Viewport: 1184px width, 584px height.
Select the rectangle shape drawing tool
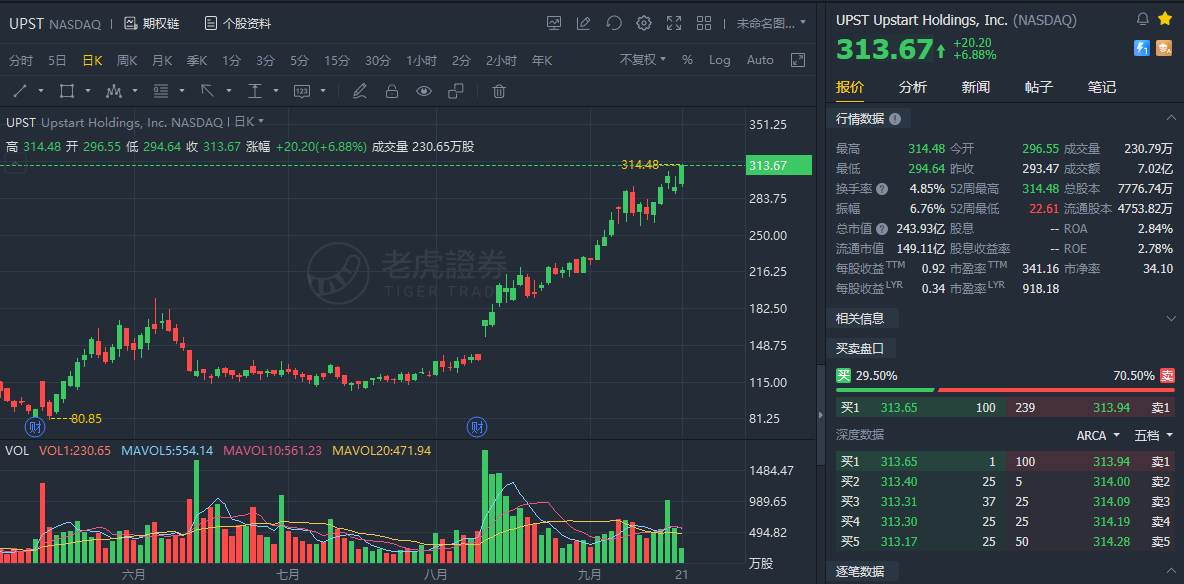[x=66, y=91]
